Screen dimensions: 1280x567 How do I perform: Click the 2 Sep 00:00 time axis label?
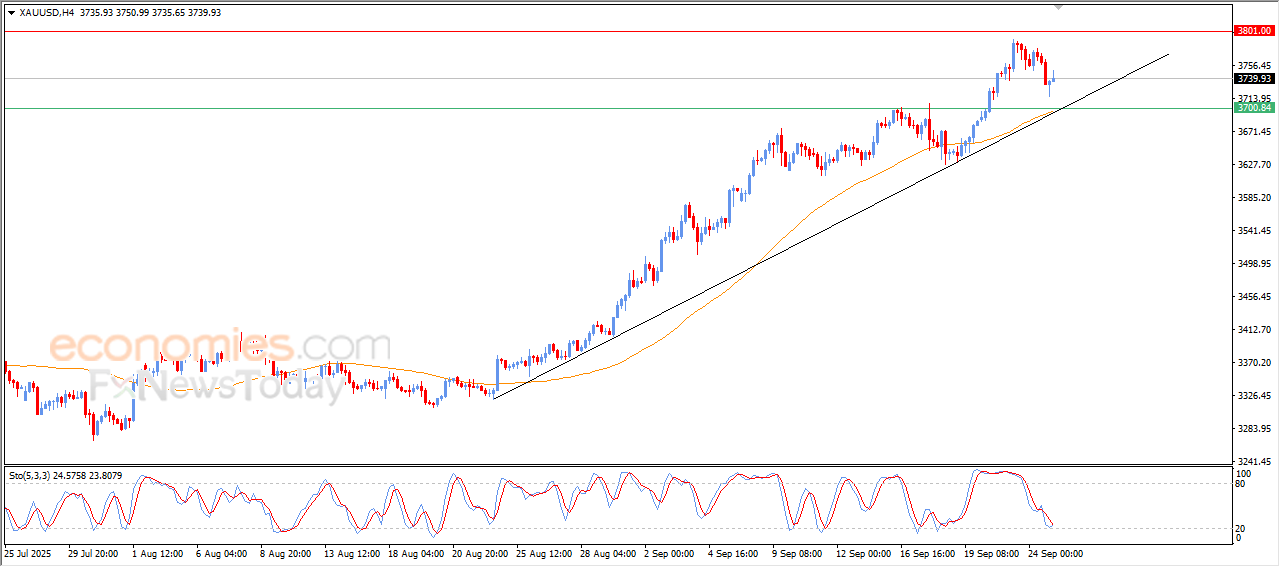pyautogui.click(x=668, y=553)
